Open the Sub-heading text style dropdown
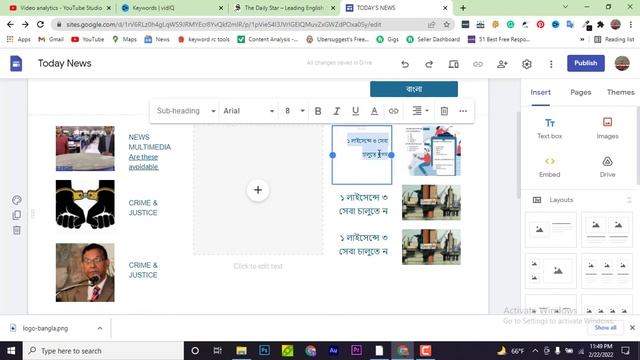 tap(186, 111)
